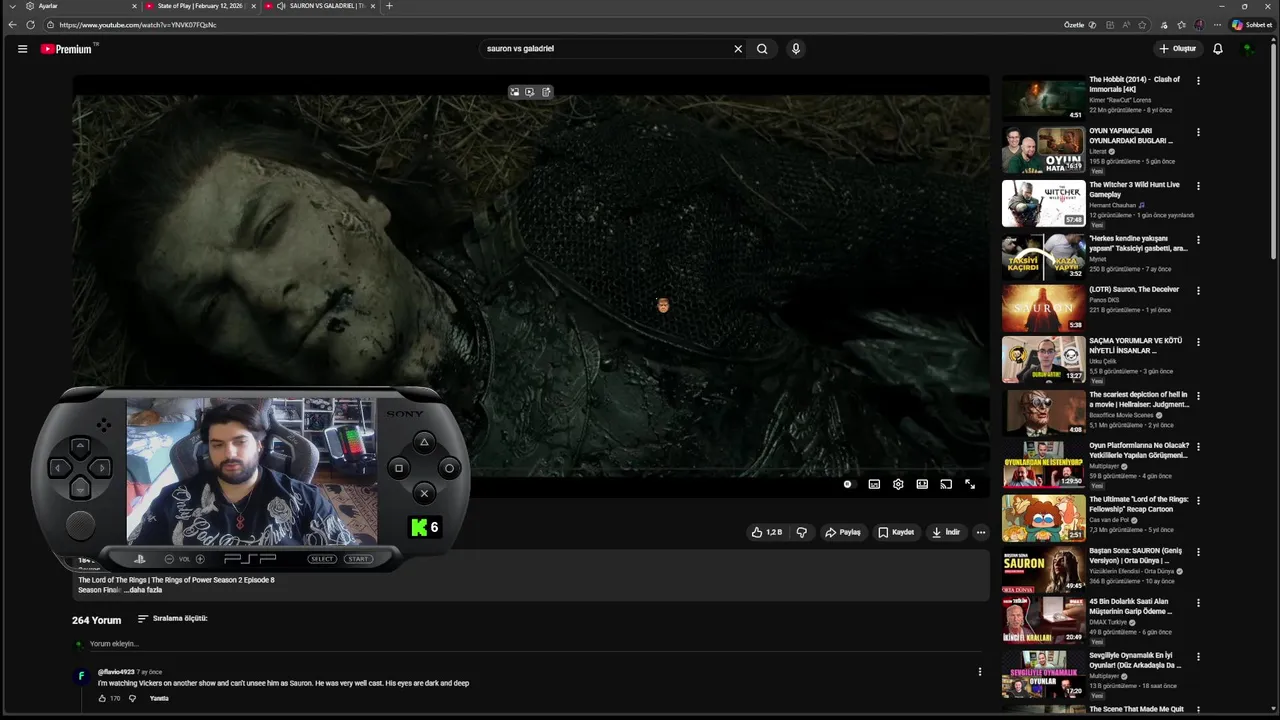Open '(LOTR) Sauron, The Deceiver' video
Viewport: 1280px width, 720px height.
pyautogui.click(x=1134, y=290)
